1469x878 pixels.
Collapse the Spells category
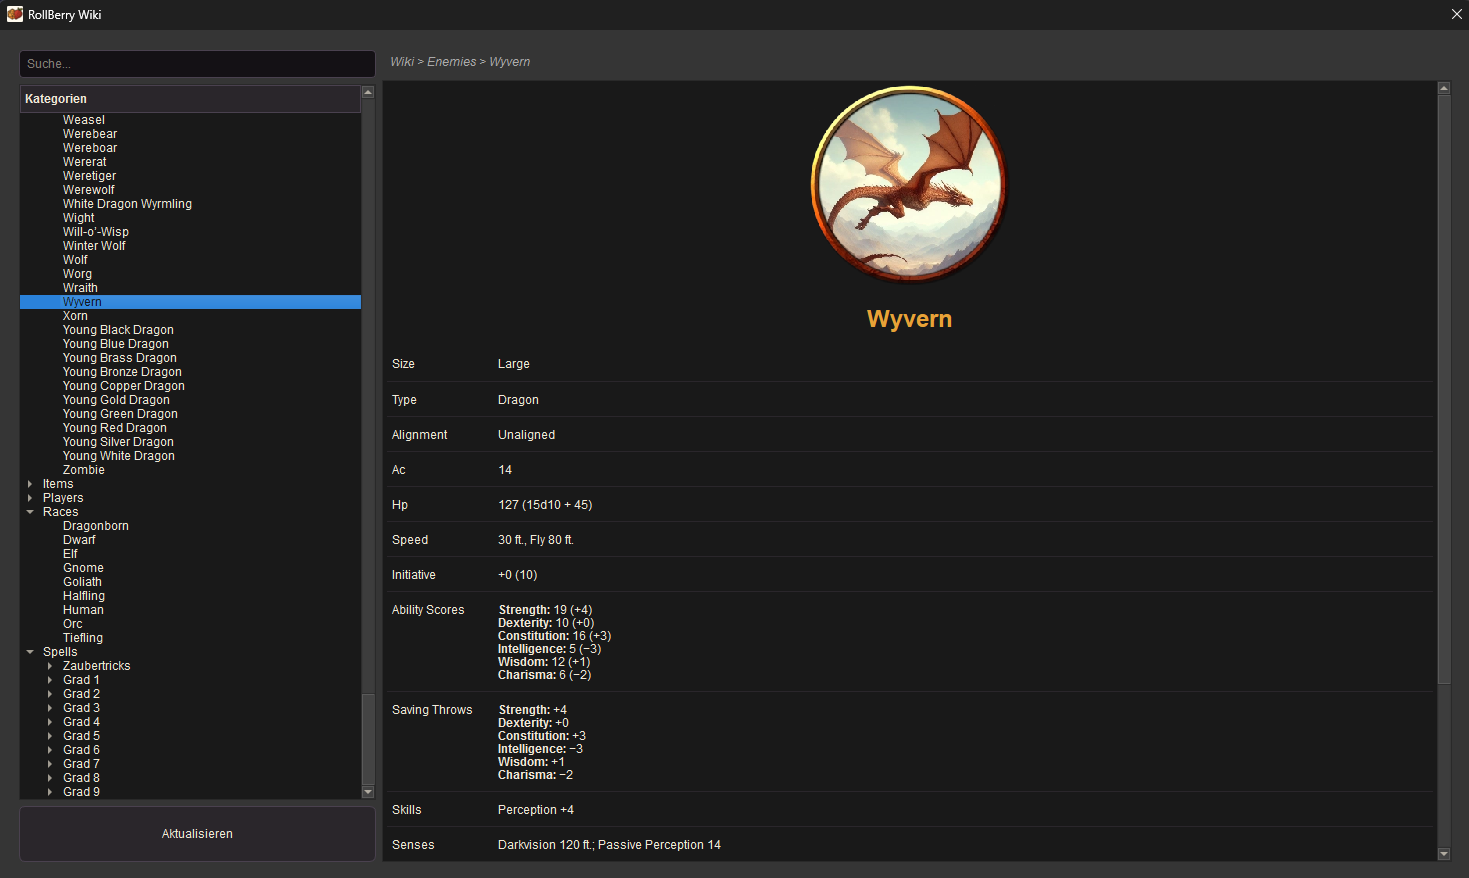tap(29, 651)
